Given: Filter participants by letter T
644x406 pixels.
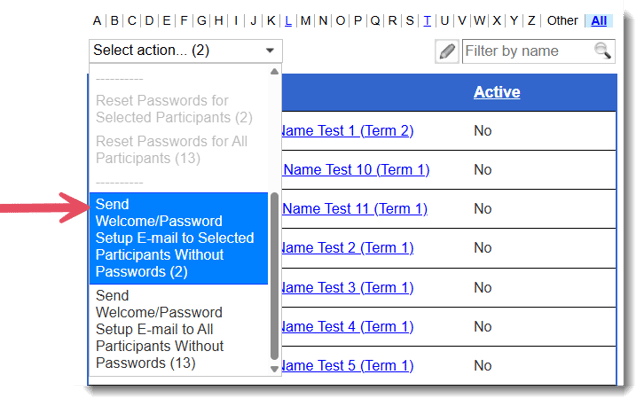Looking at the screenshot, I should coord(427,20).
